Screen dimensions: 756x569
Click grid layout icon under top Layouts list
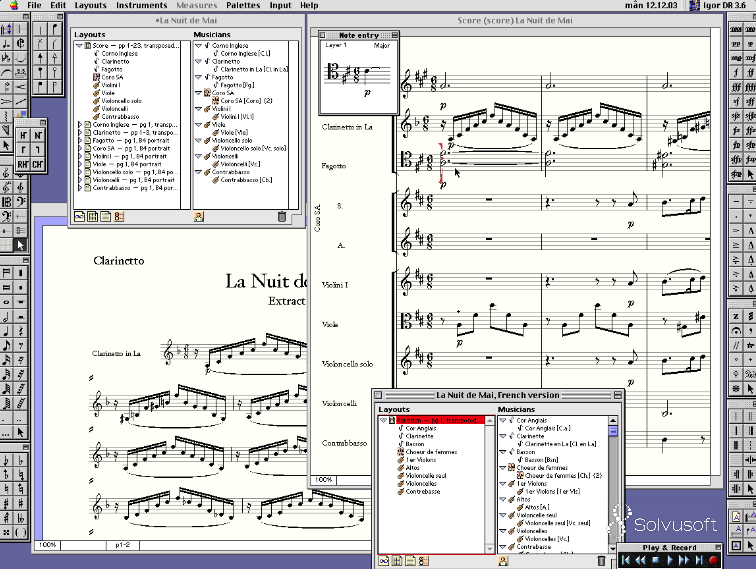pos(93,217)
